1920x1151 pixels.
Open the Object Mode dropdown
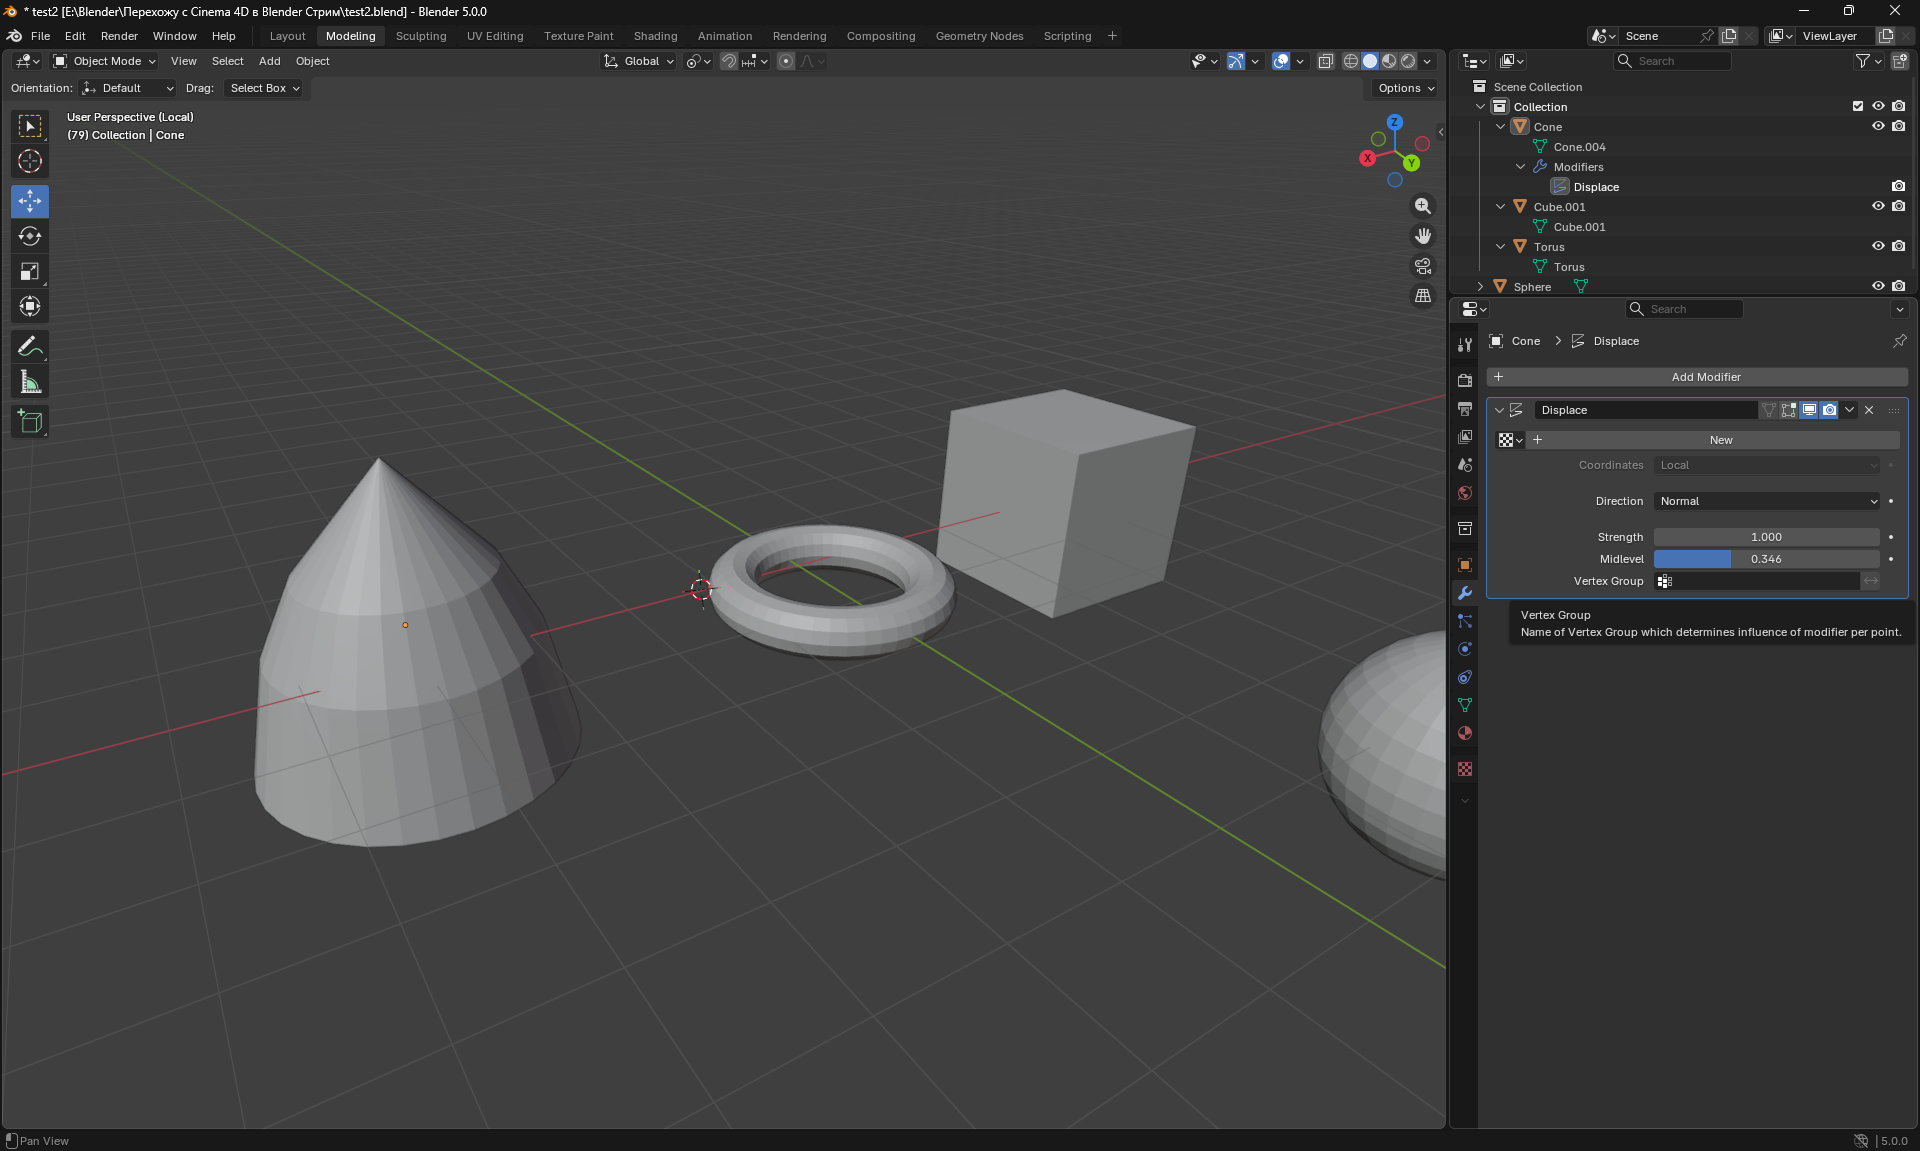(x=105, y=61)
